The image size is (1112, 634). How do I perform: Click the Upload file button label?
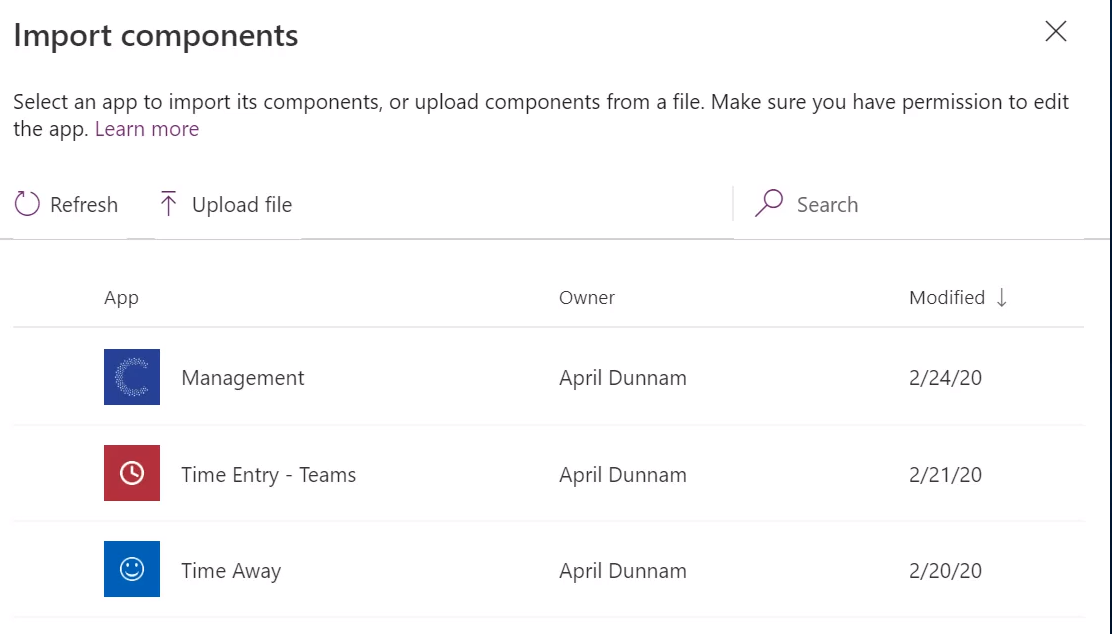(242, 205)
